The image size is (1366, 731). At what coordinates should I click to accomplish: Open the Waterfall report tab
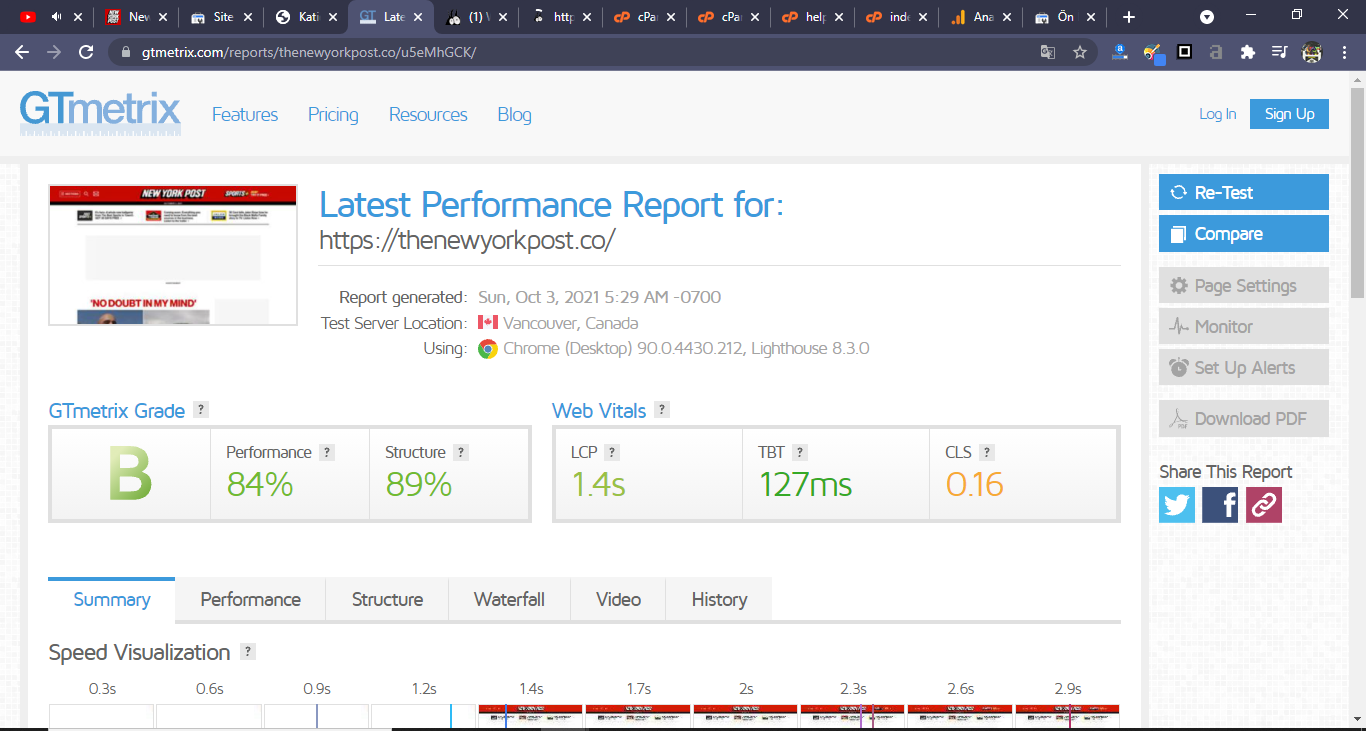509,600
